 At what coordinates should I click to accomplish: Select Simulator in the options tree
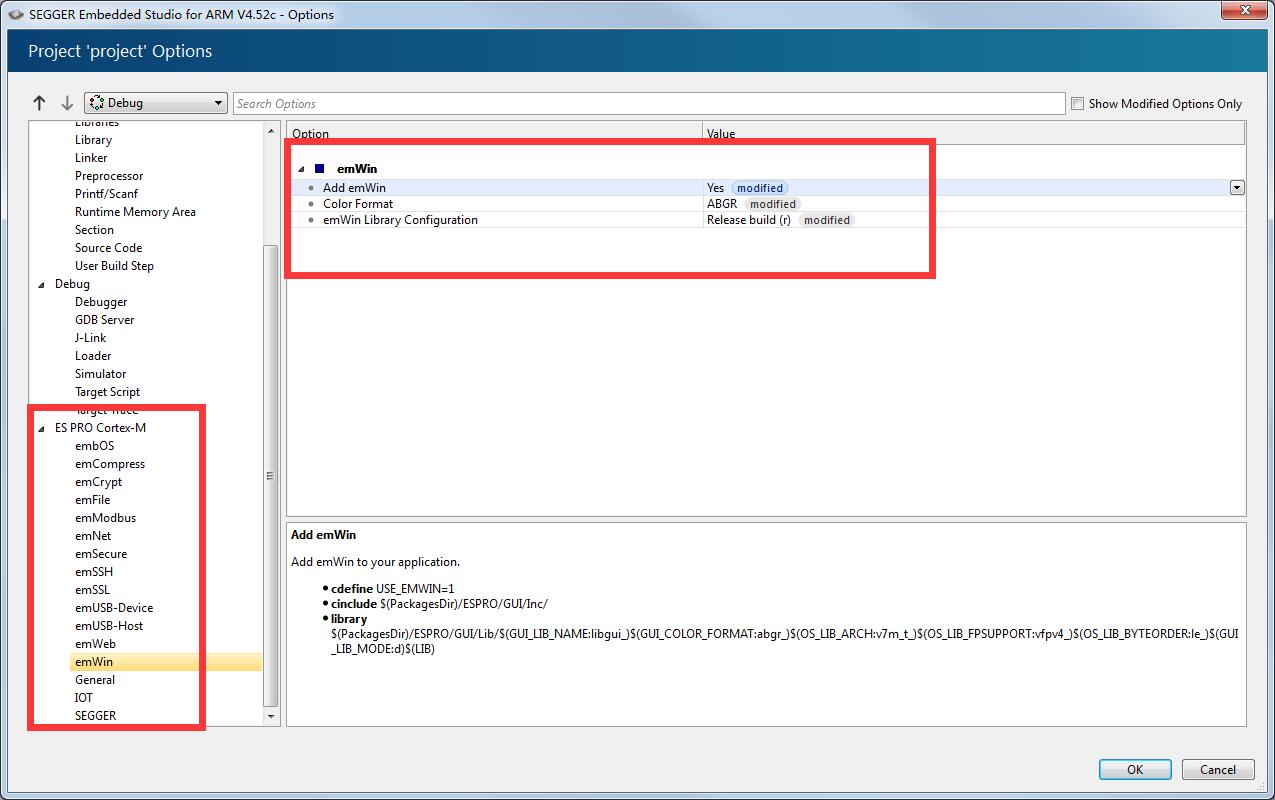click(x=100, y=374)
